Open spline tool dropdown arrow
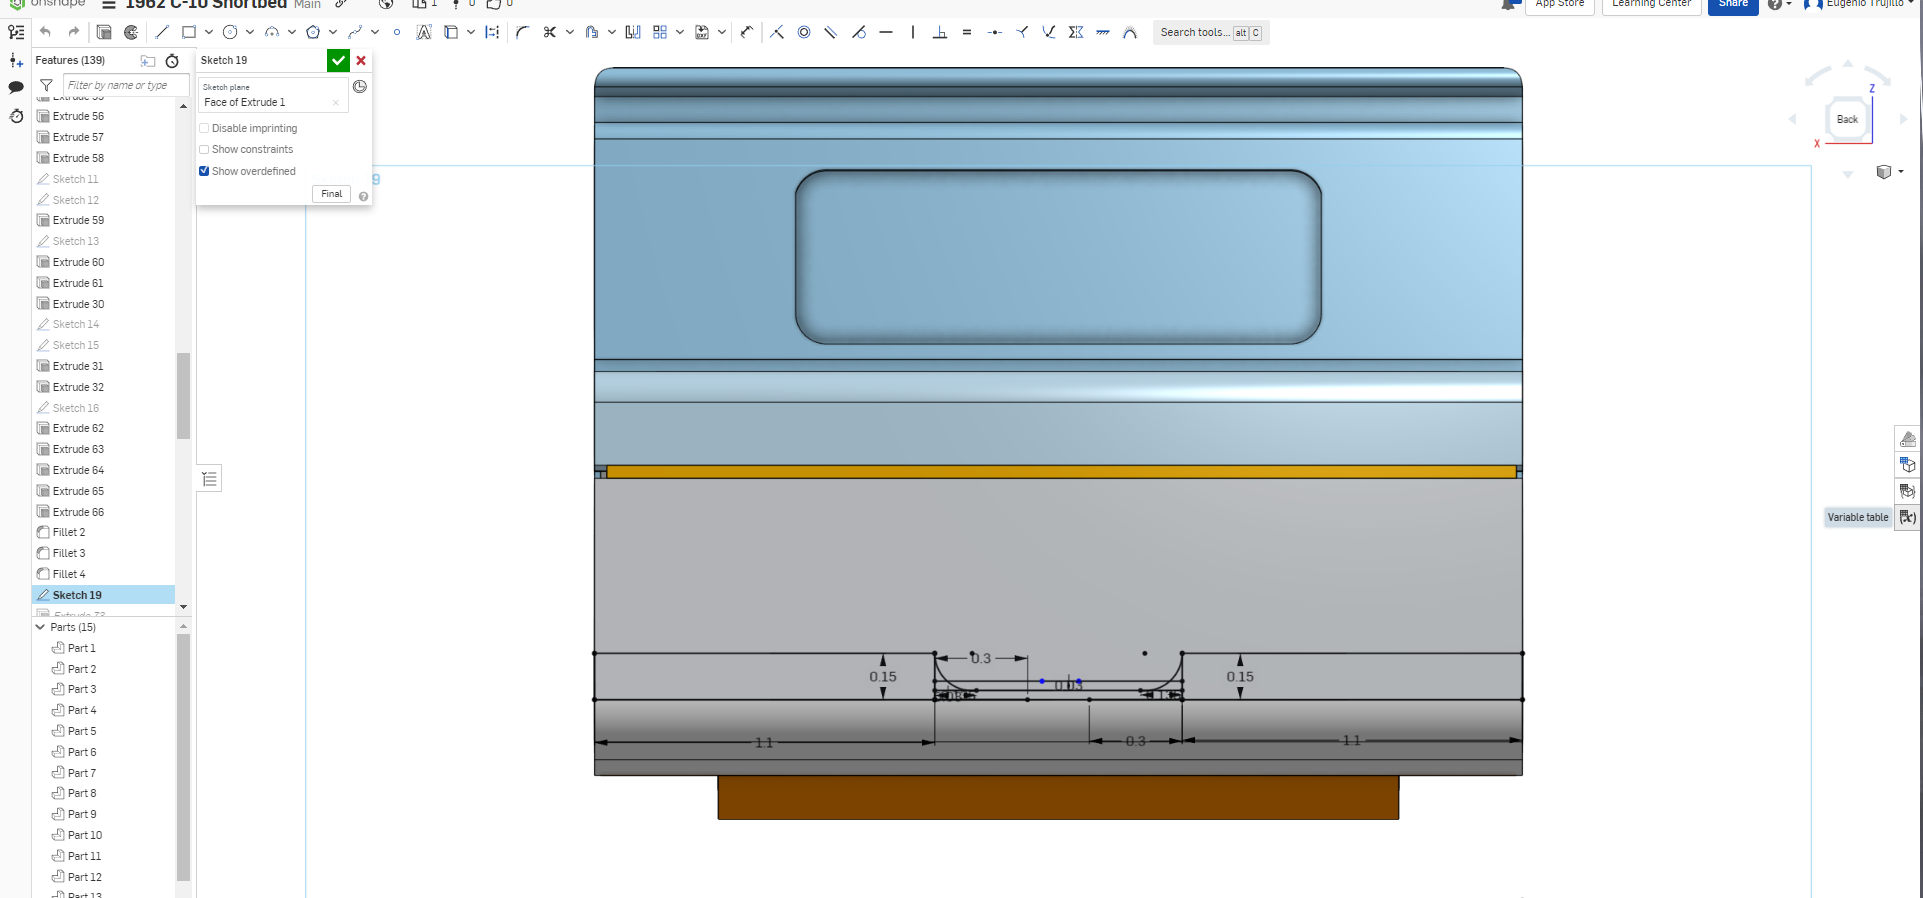 pos(375,32)
